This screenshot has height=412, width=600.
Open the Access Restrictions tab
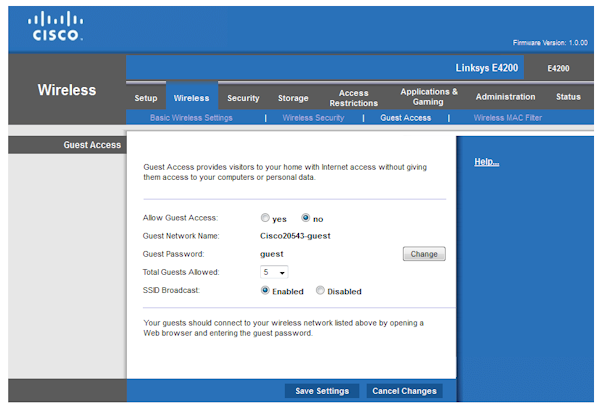tap(354, 97)
